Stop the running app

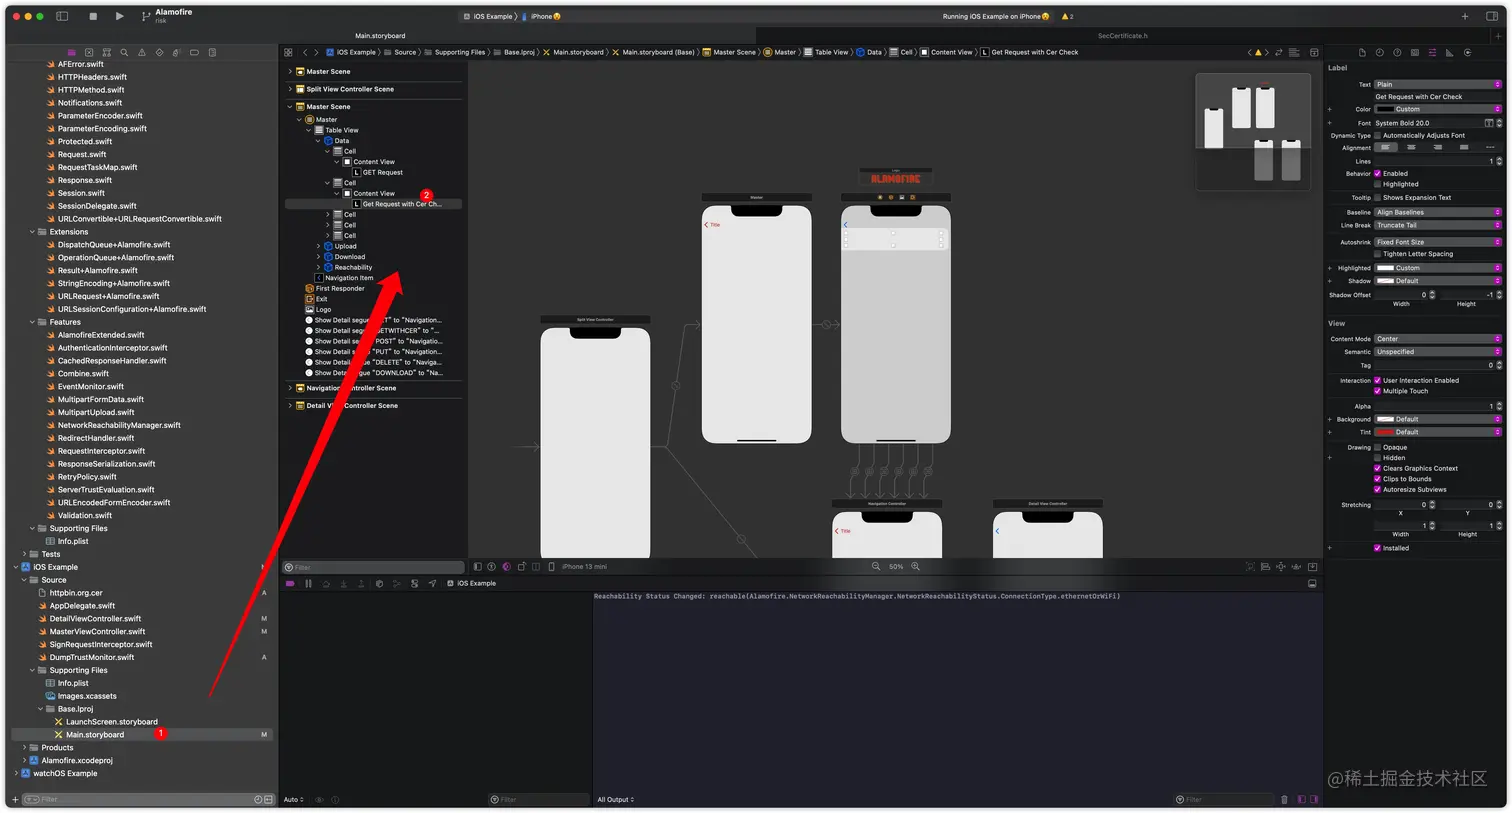click(x=93, y=16)
